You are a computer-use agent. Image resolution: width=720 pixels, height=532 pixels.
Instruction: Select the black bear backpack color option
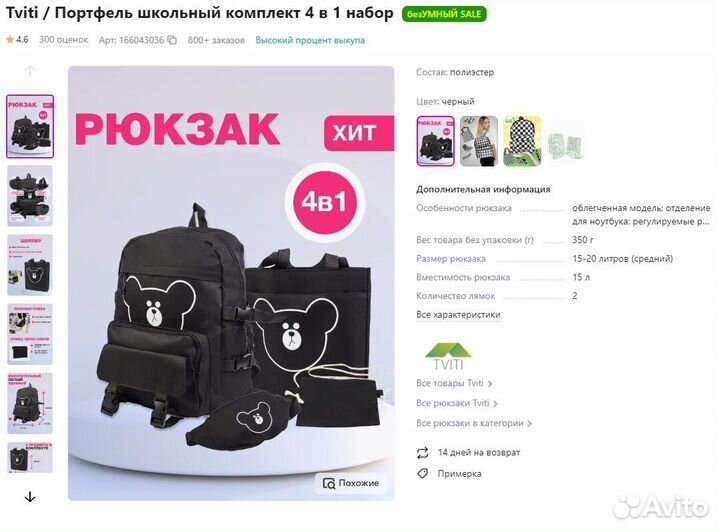click(435, 141)
